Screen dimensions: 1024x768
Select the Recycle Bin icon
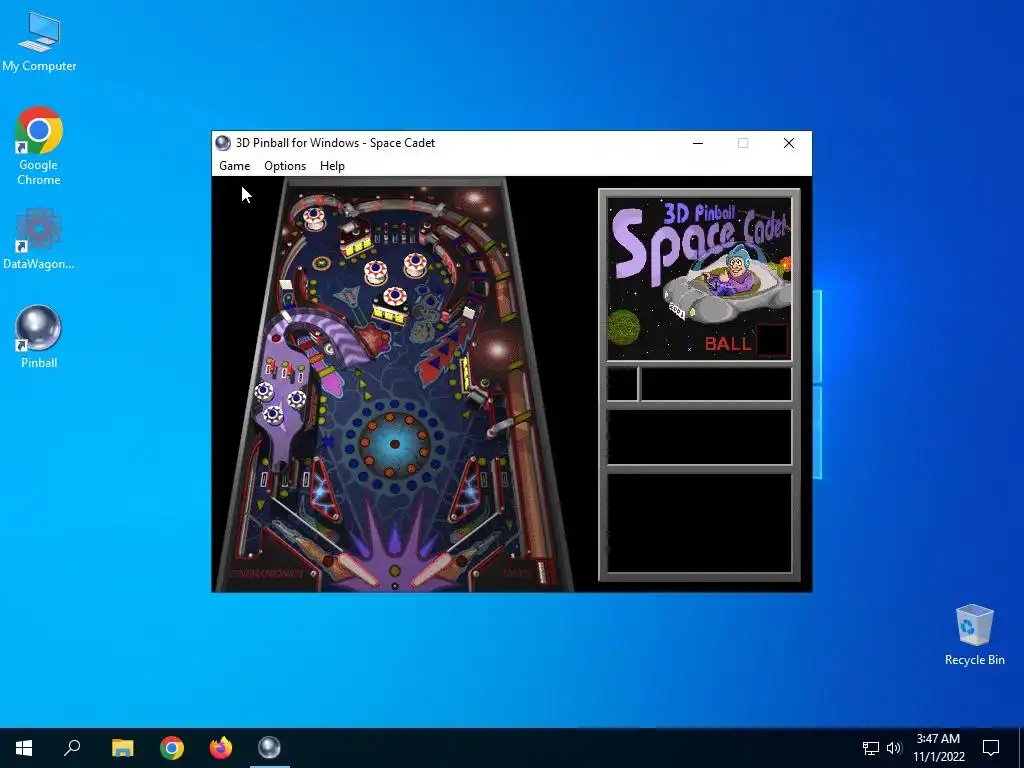point(974,635)
